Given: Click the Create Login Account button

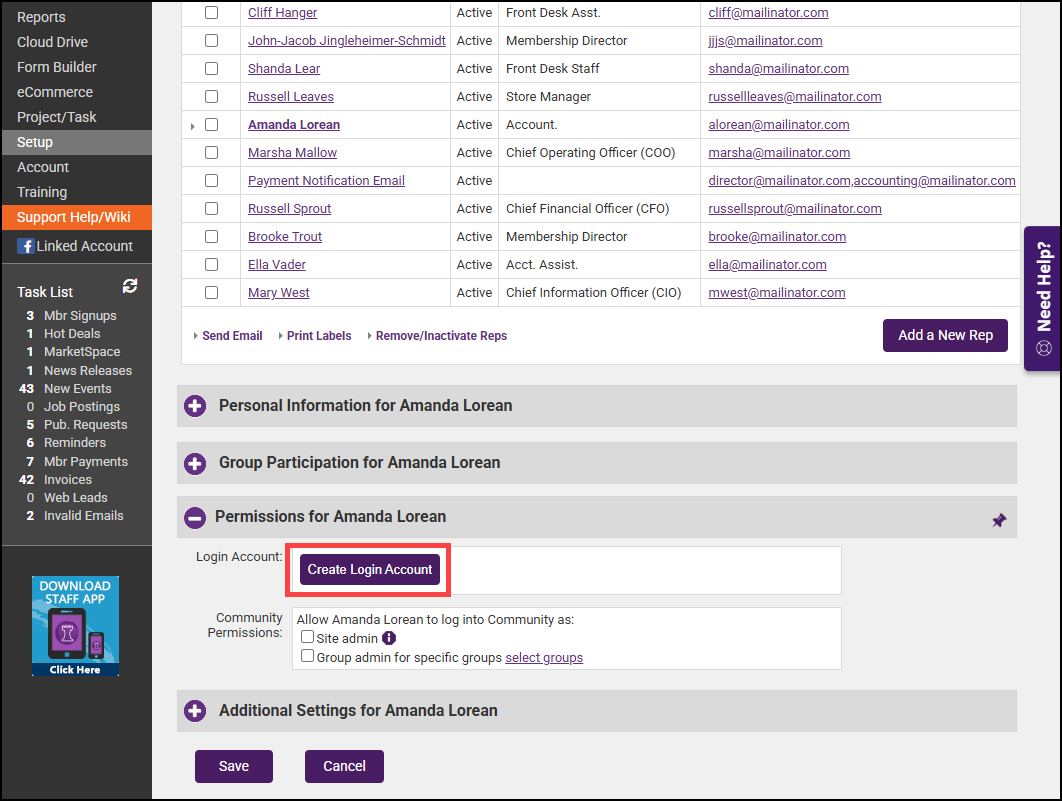Looking at the screenshot, I should [370, 570].
